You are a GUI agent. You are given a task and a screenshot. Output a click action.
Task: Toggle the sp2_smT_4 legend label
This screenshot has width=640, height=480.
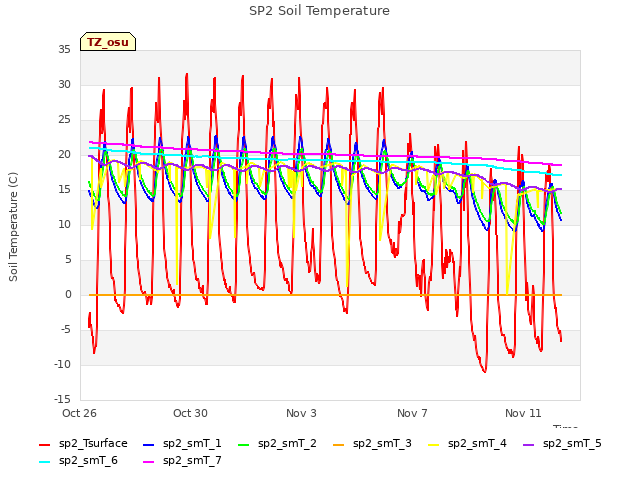pos(477,444)
